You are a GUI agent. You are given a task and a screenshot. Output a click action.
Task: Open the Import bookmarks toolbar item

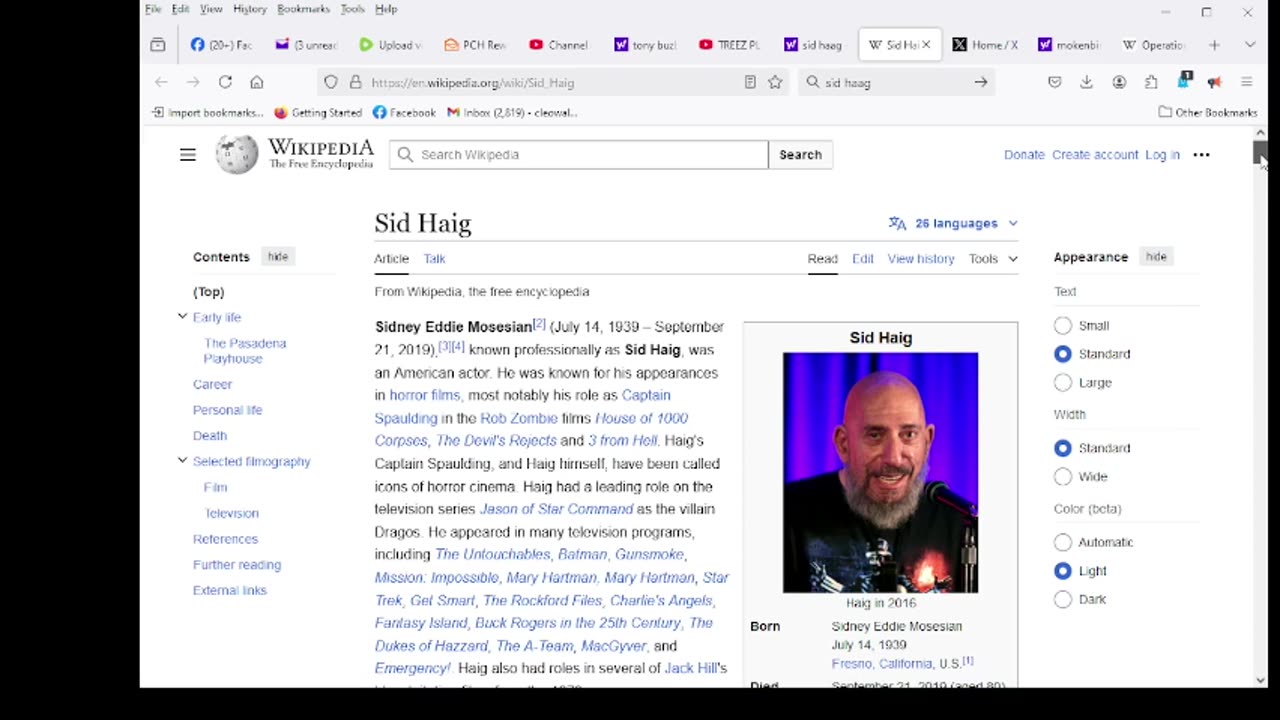(208, 113)
